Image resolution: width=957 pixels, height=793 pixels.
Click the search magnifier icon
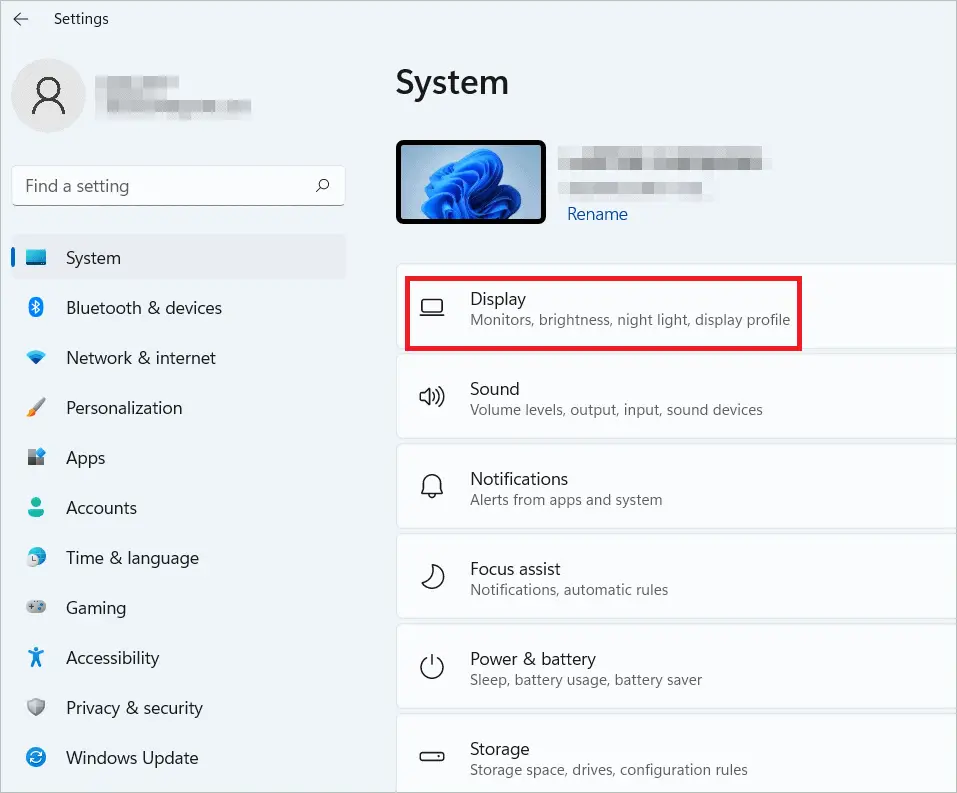[322, 186]
